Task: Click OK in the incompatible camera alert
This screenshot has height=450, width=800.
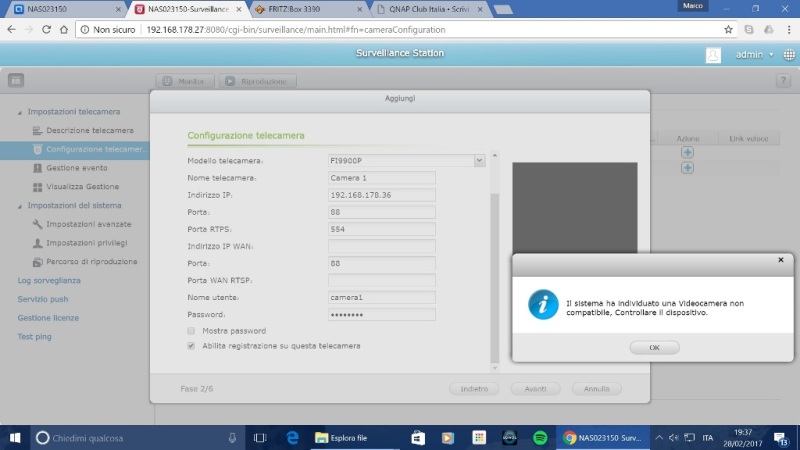Action: pyautogui.click(x=654, y=347)
